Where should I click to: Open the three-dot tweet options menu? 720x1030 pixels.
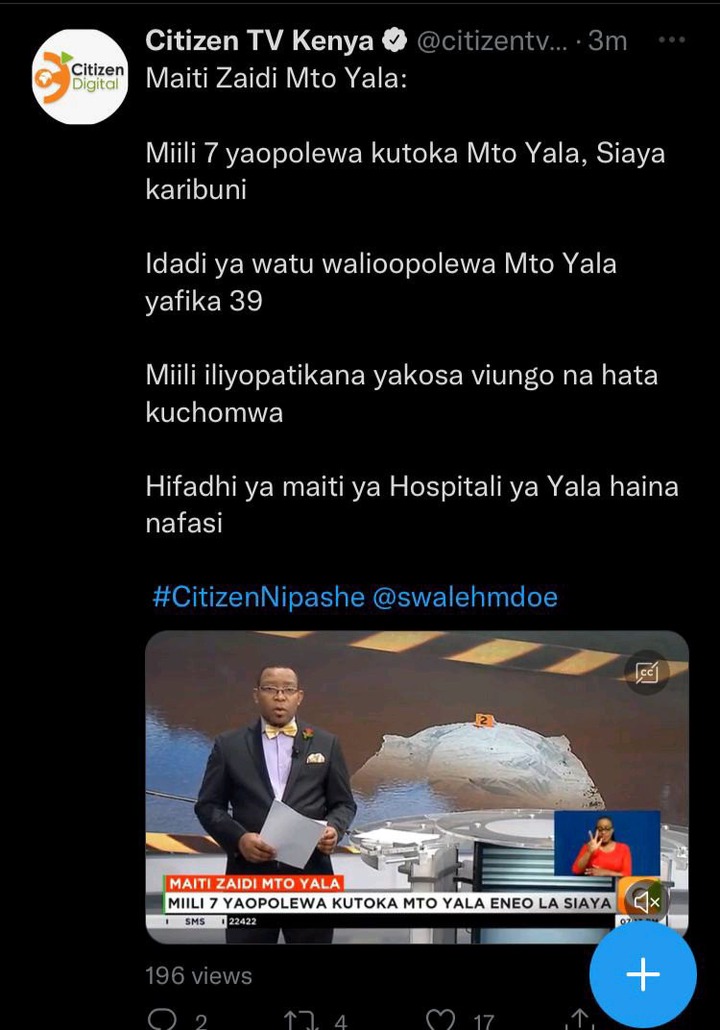(x=671, y=40)
